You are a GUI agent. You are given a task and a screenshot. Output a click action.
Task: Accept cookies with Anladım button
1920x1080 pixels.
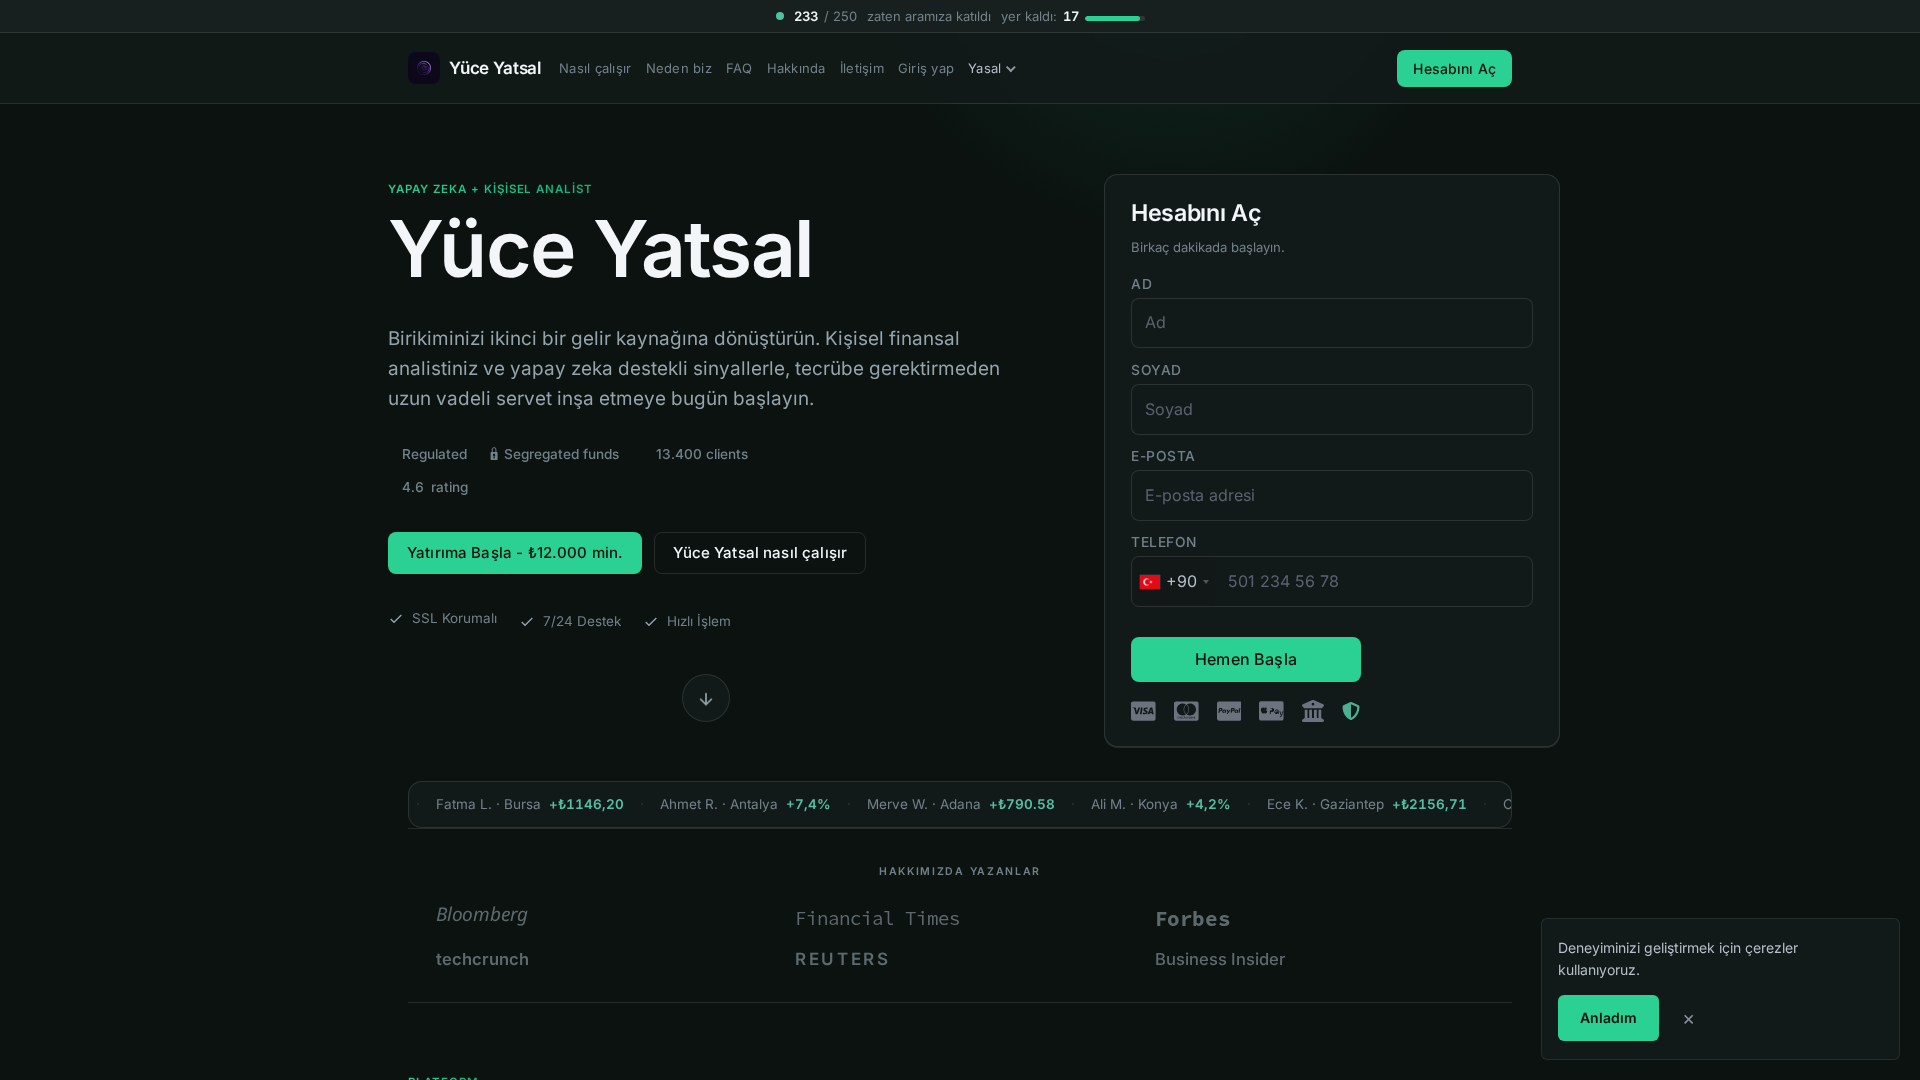pos(1608,1018)
